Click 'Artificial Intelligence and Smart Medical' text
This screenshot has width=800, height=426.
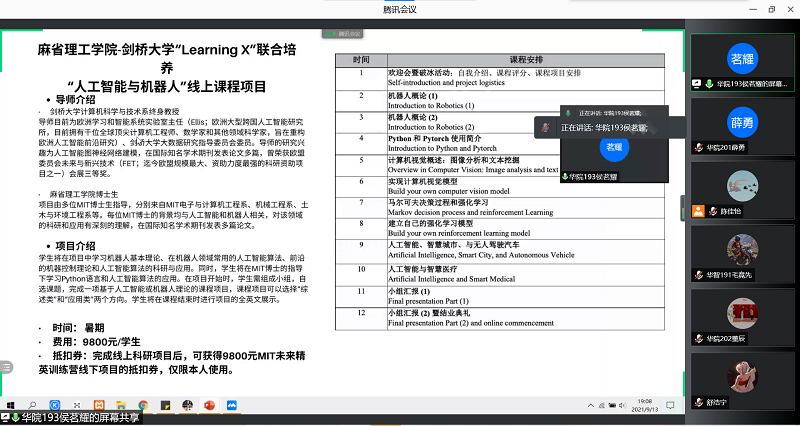tap(452, 279)
